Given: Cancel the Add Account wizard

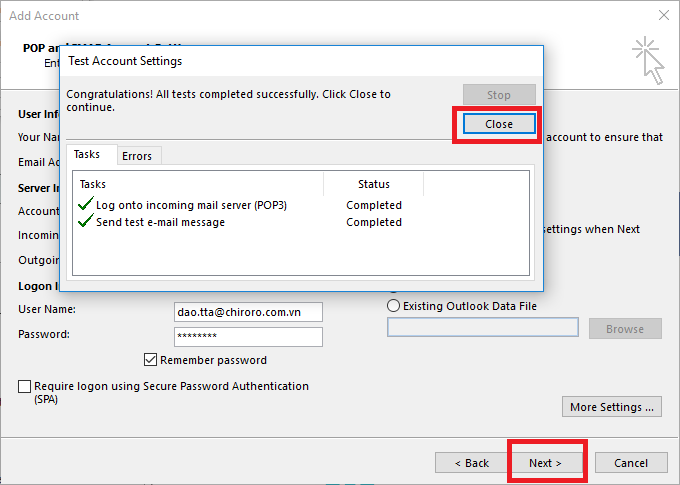Looking at the screenshot, I should [x=630, y=463].
